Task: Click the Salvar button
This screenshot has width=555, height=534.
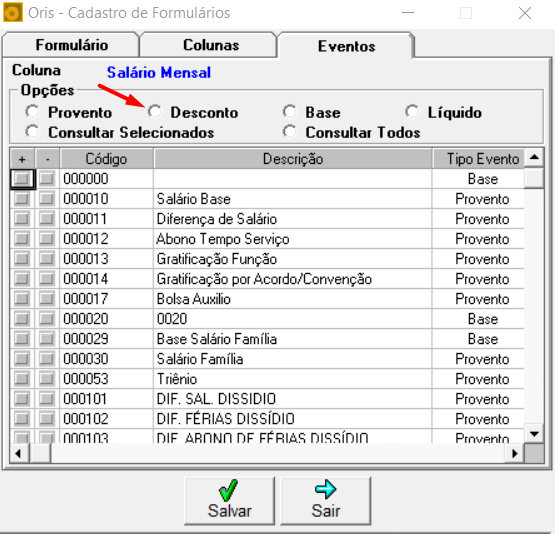Action: [x=229, y=501]
